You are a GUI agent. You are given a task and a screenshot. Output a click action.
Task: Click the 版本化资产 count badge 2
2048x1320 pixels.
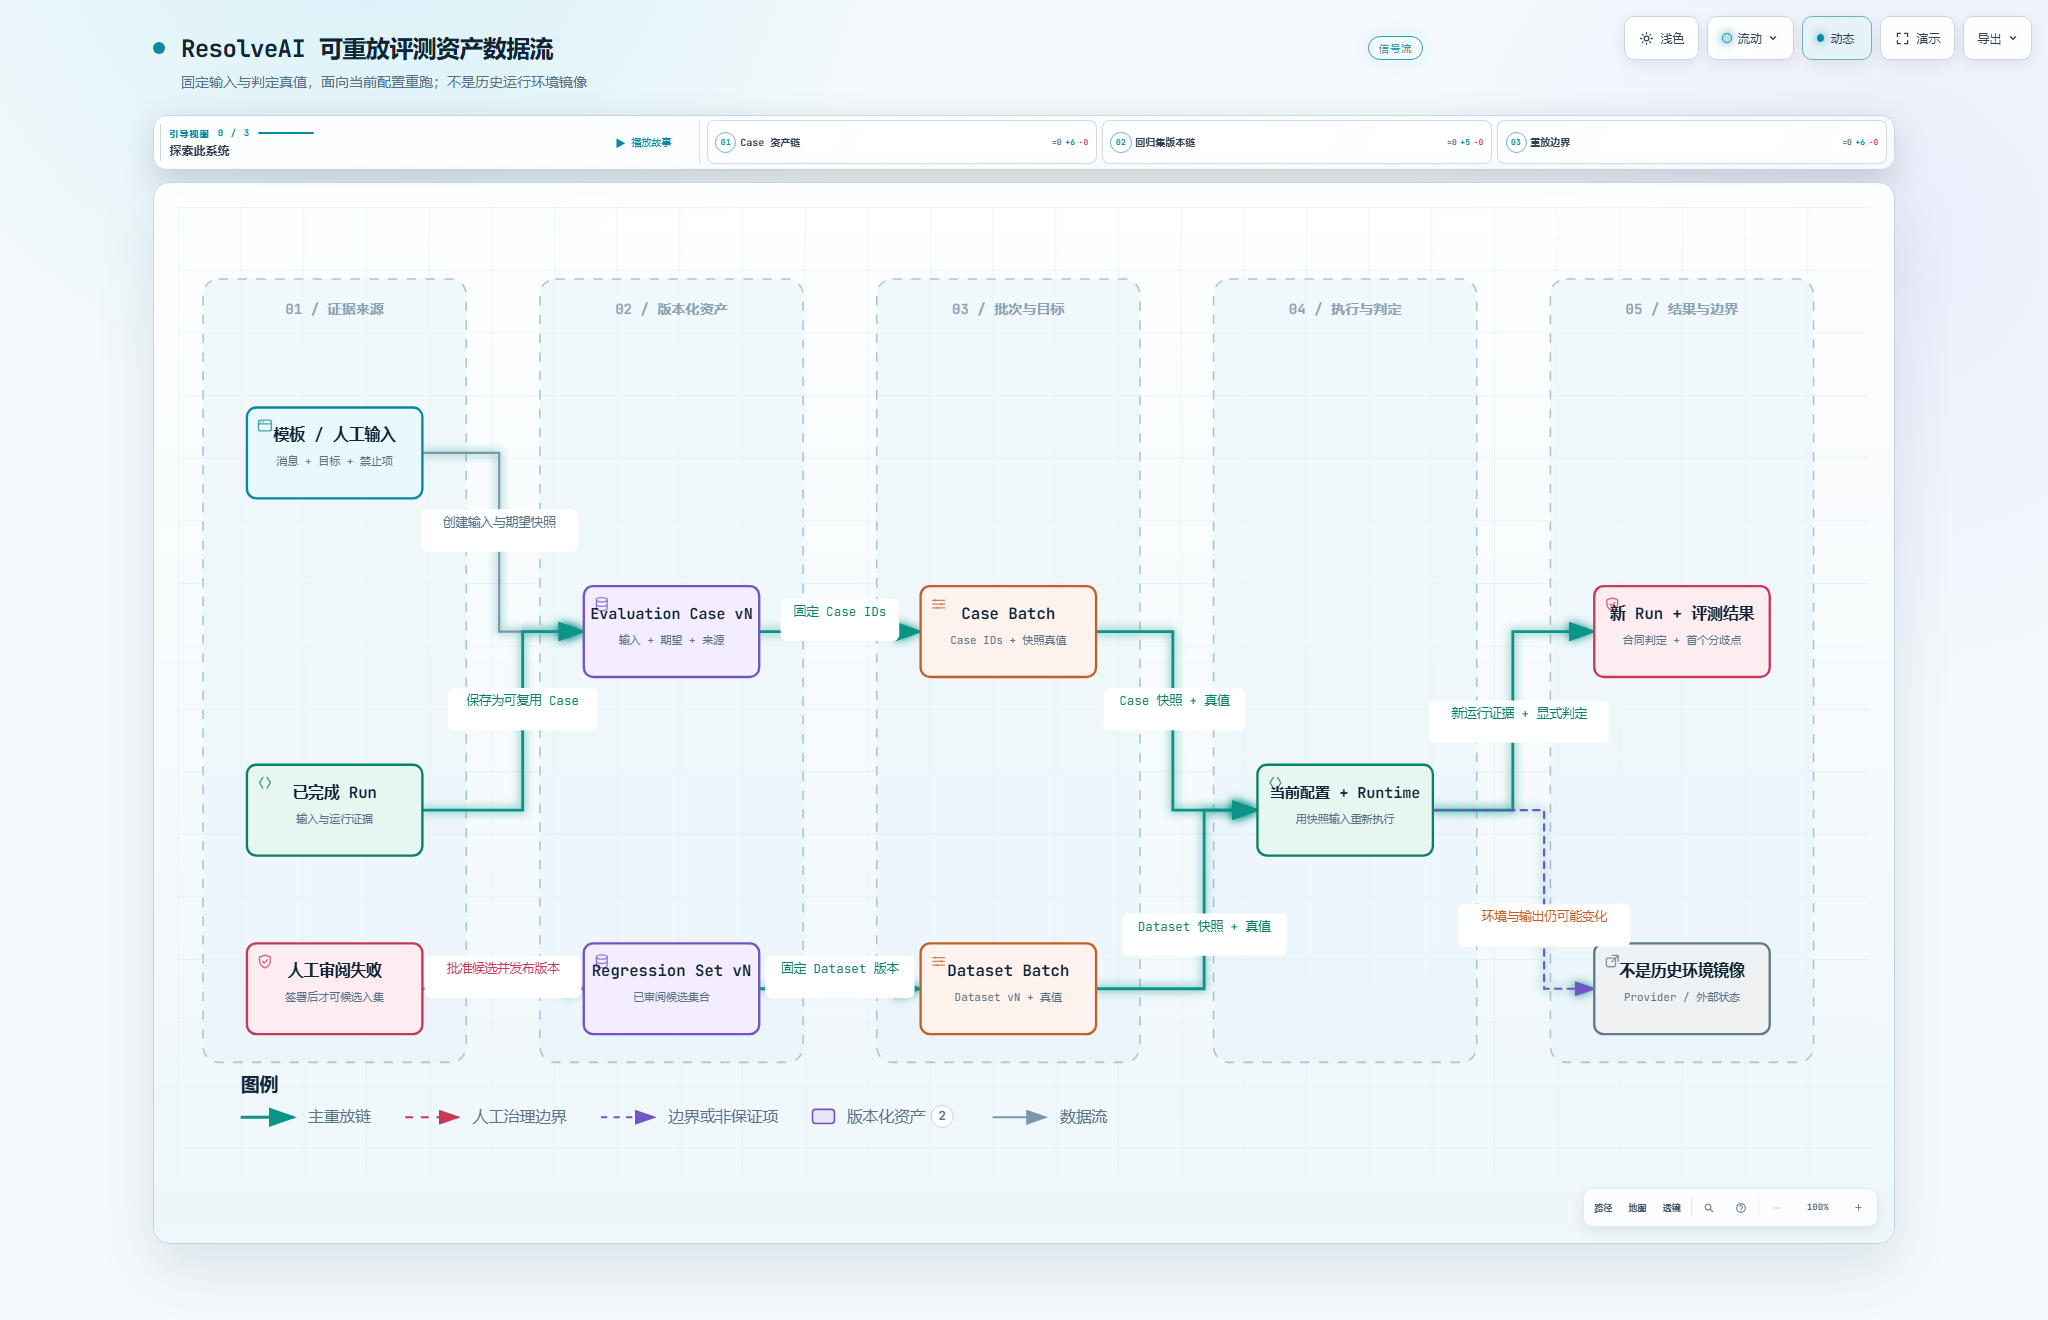point(942,1117)
